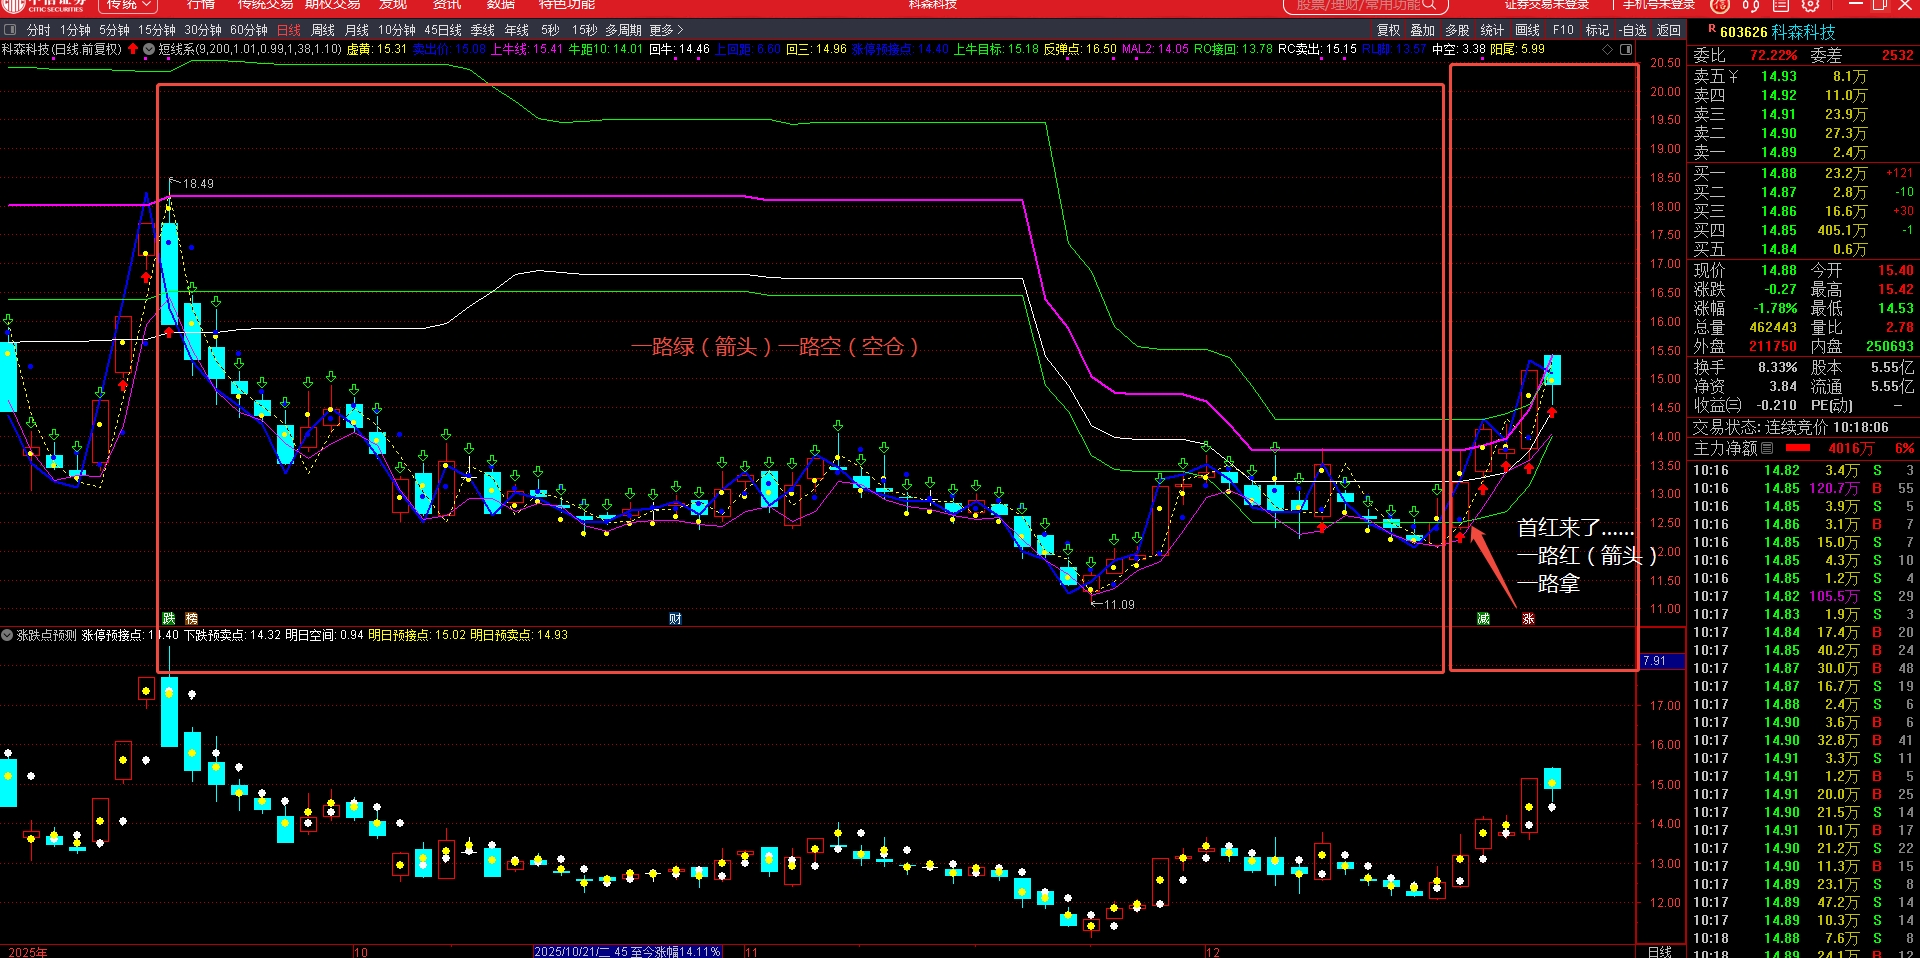Screen dimensions: 1920x958
Task: Click the 主力净额 detail list icon
Action: point(1767,448)
